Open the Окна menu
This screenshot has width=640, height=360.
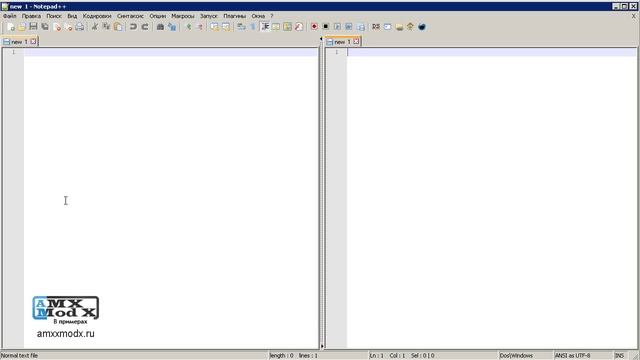[258, 16]
